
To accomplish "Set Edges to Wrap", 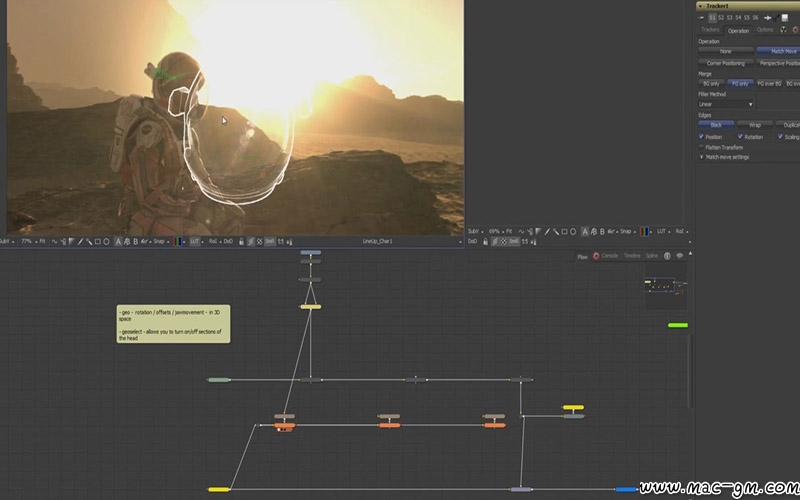I will [755, 124].
